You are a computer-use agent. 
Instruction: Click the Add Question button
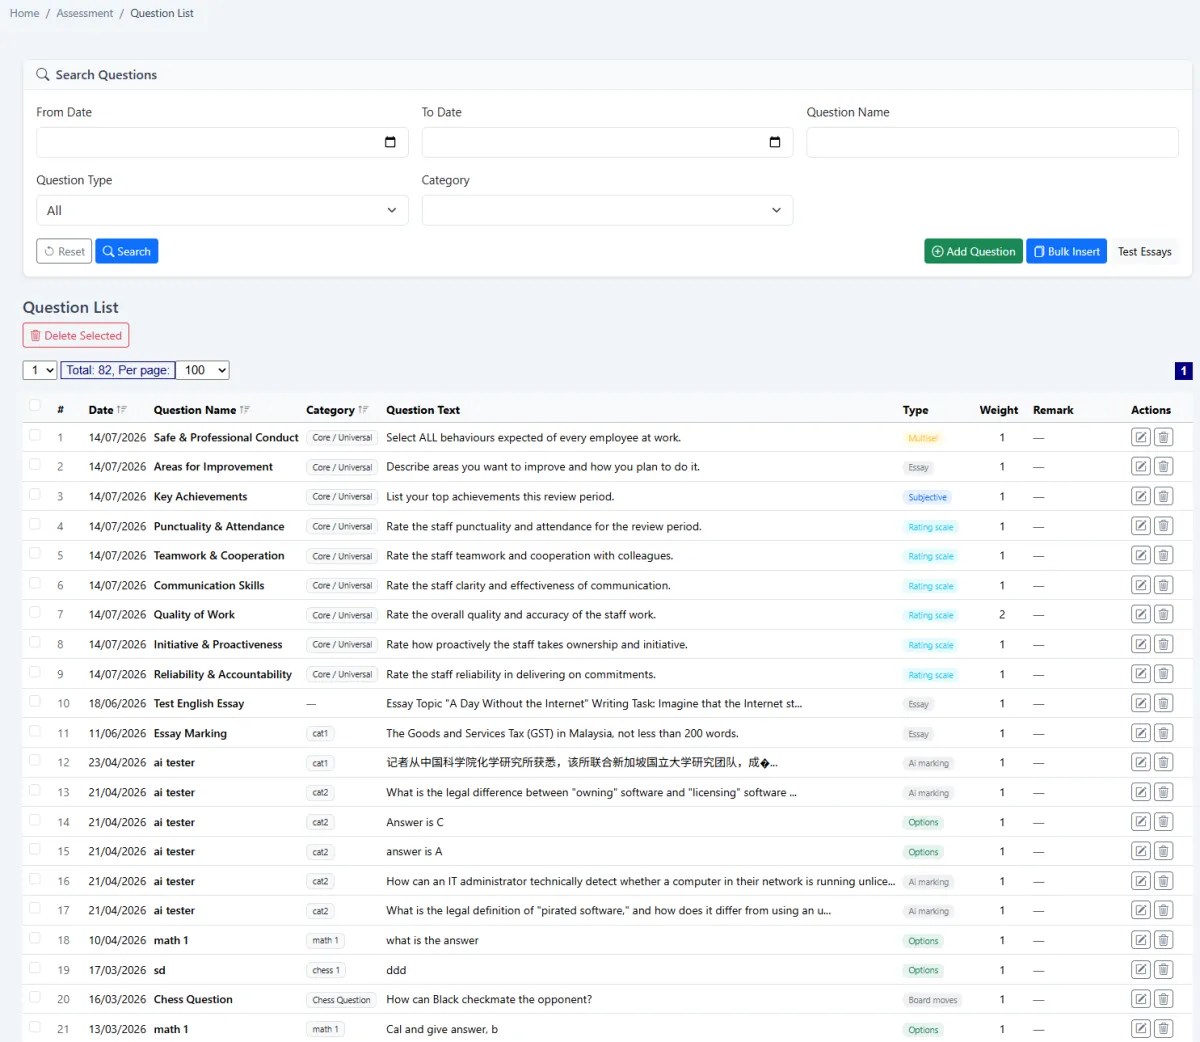[x=974, y=251]
